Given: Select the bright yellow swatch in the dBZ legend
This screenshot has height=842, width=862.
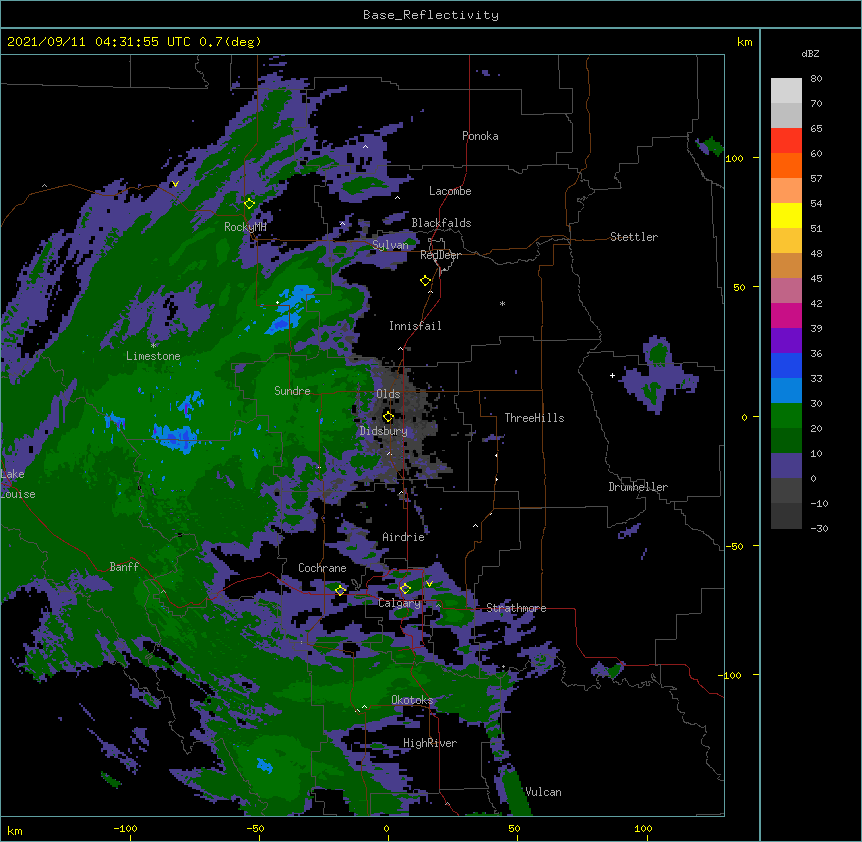Looking at the screenshot, I should pos(786,215).
